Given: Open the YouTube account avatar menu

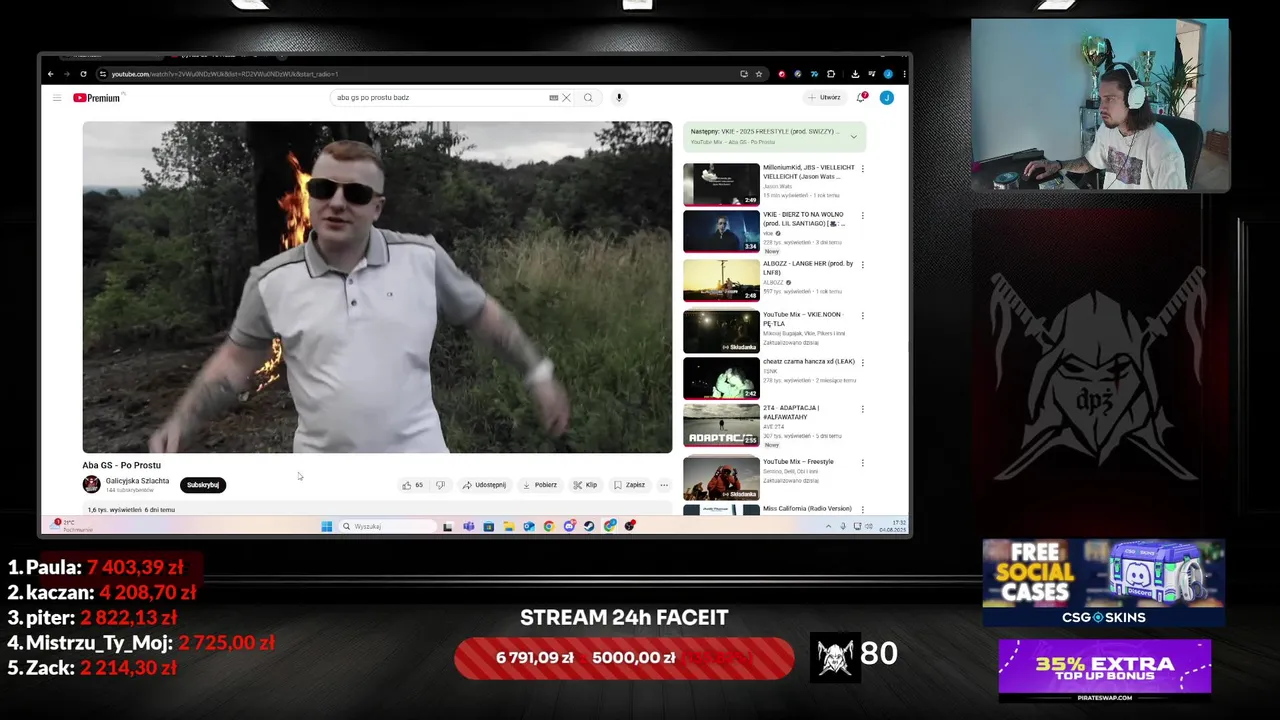Looking at the screenshot, I should [886, 98].
